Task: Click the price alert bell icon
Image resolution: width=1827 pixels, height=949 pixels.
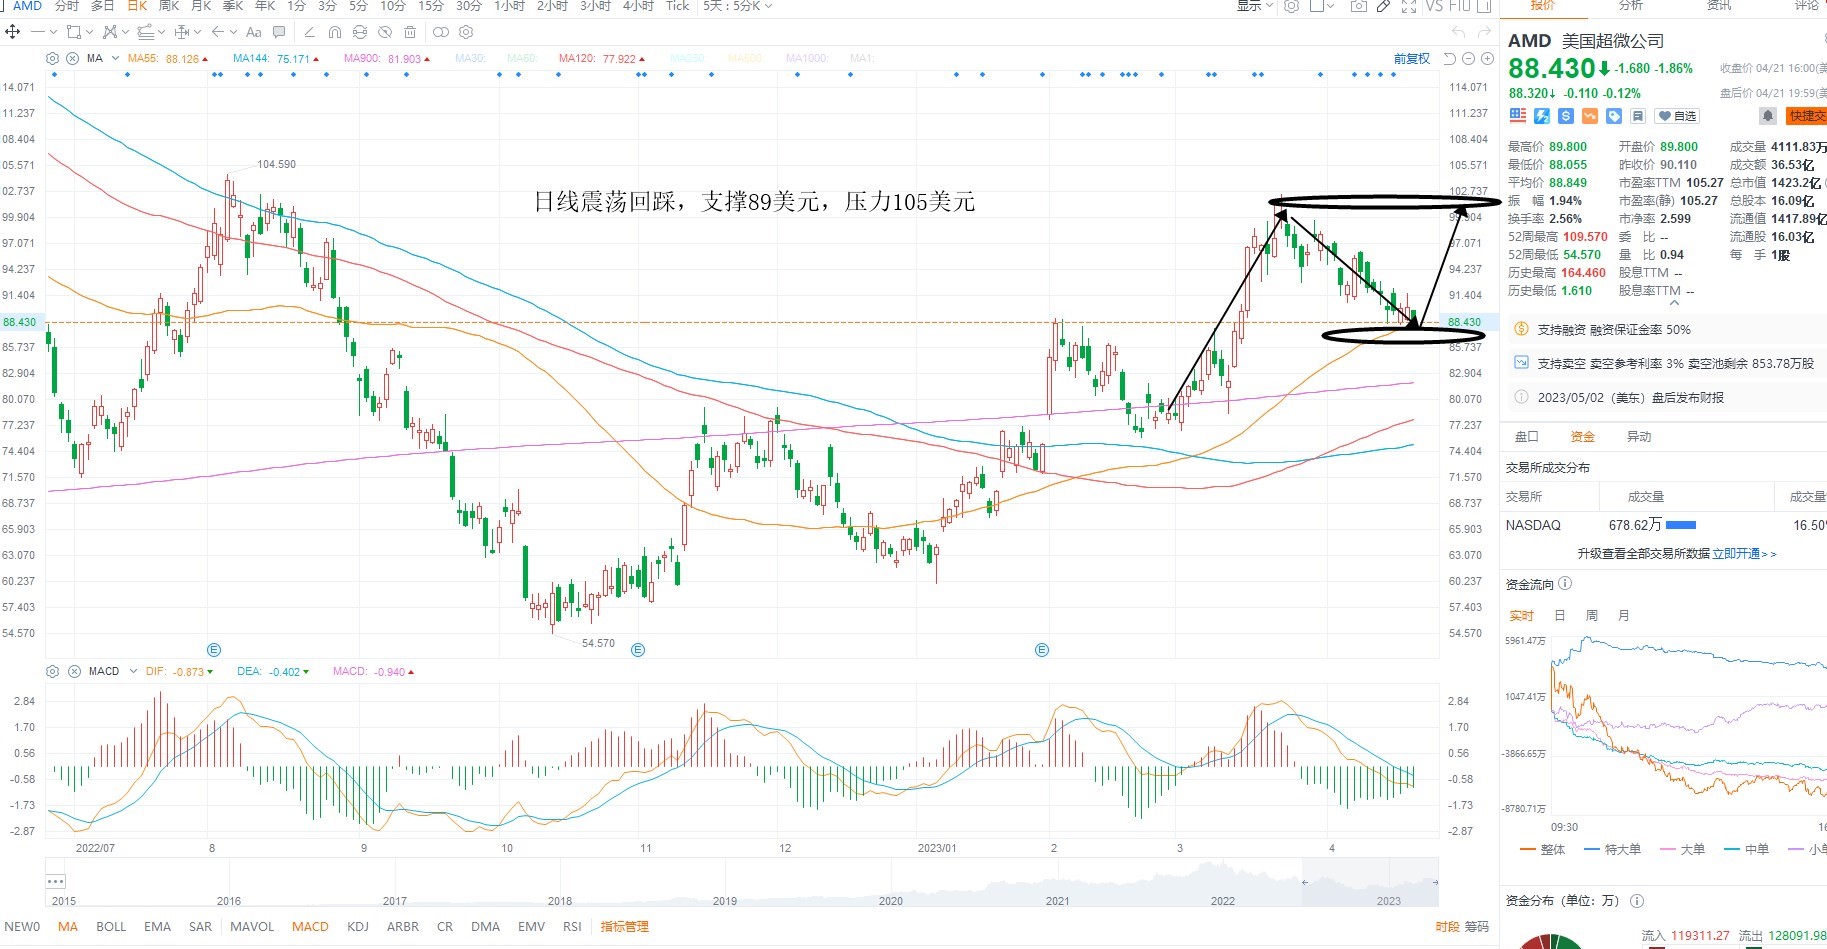Action: [1768, 115]
